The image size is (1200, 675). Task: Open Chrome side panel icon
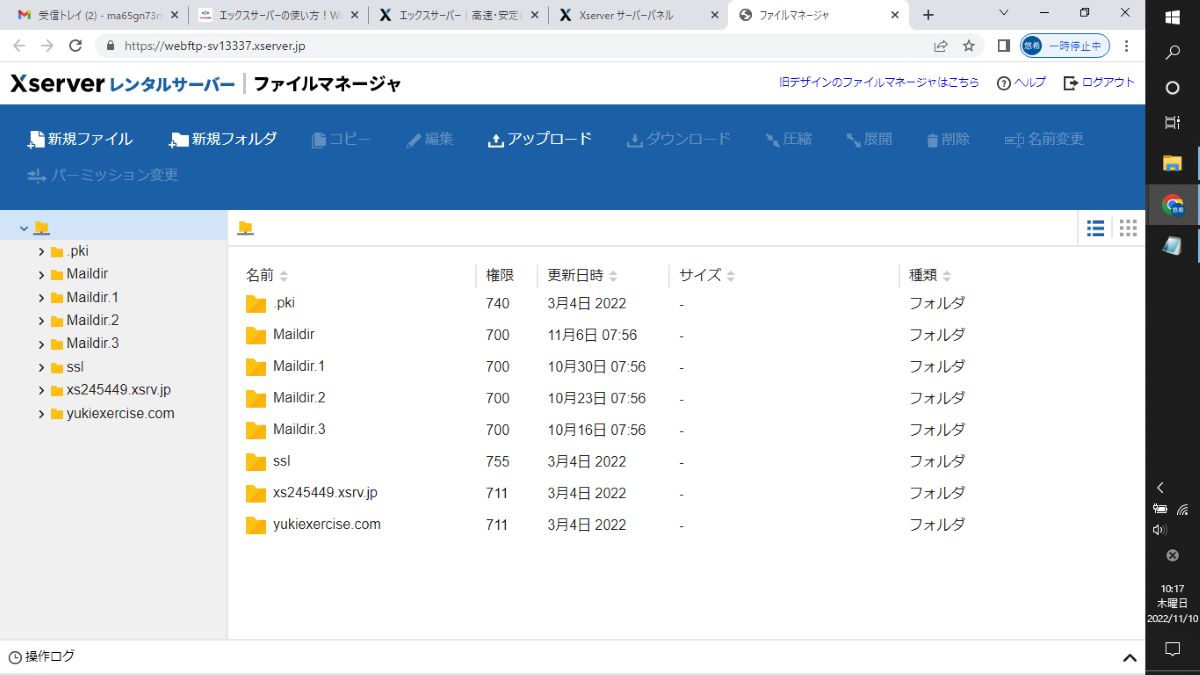1003,46
